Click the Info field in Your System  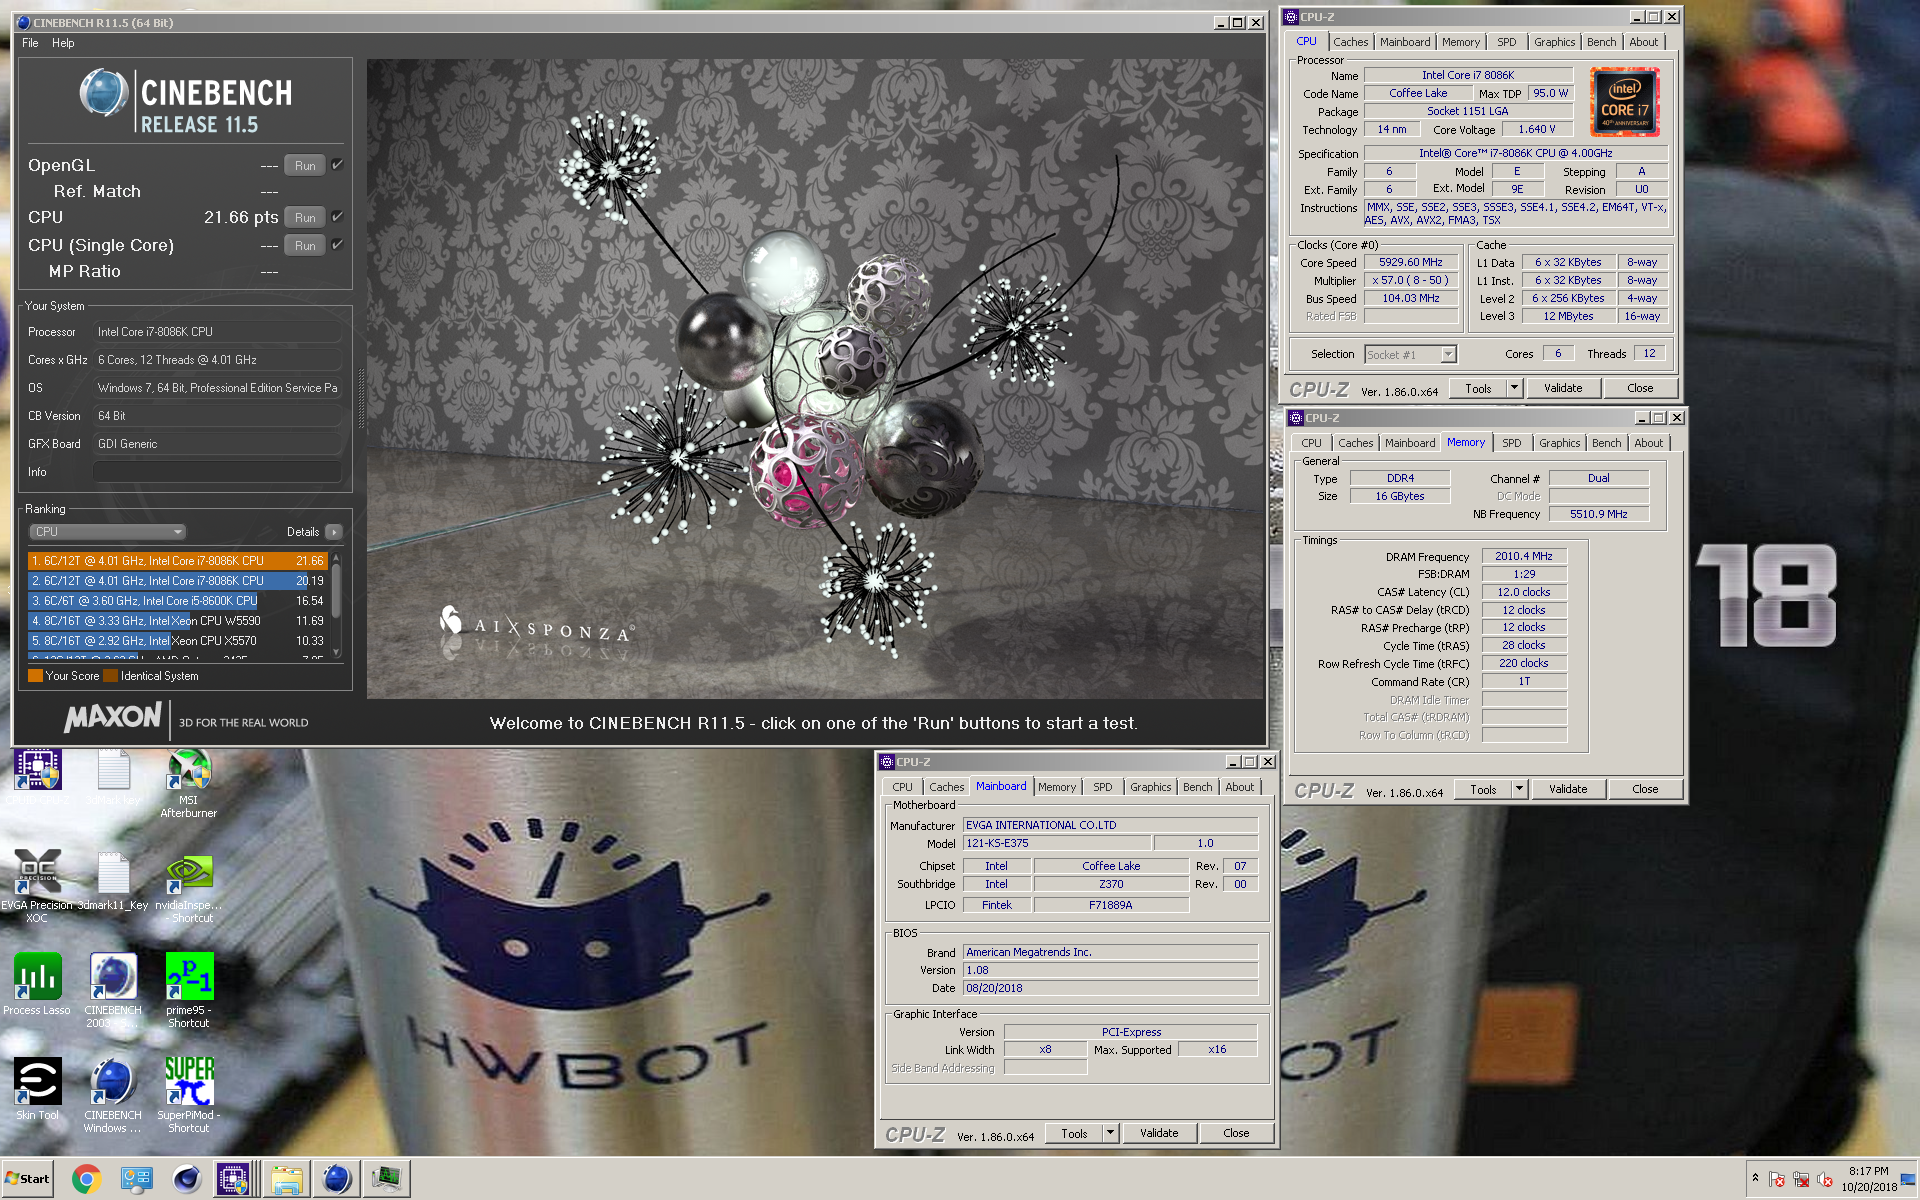[218, 472]
